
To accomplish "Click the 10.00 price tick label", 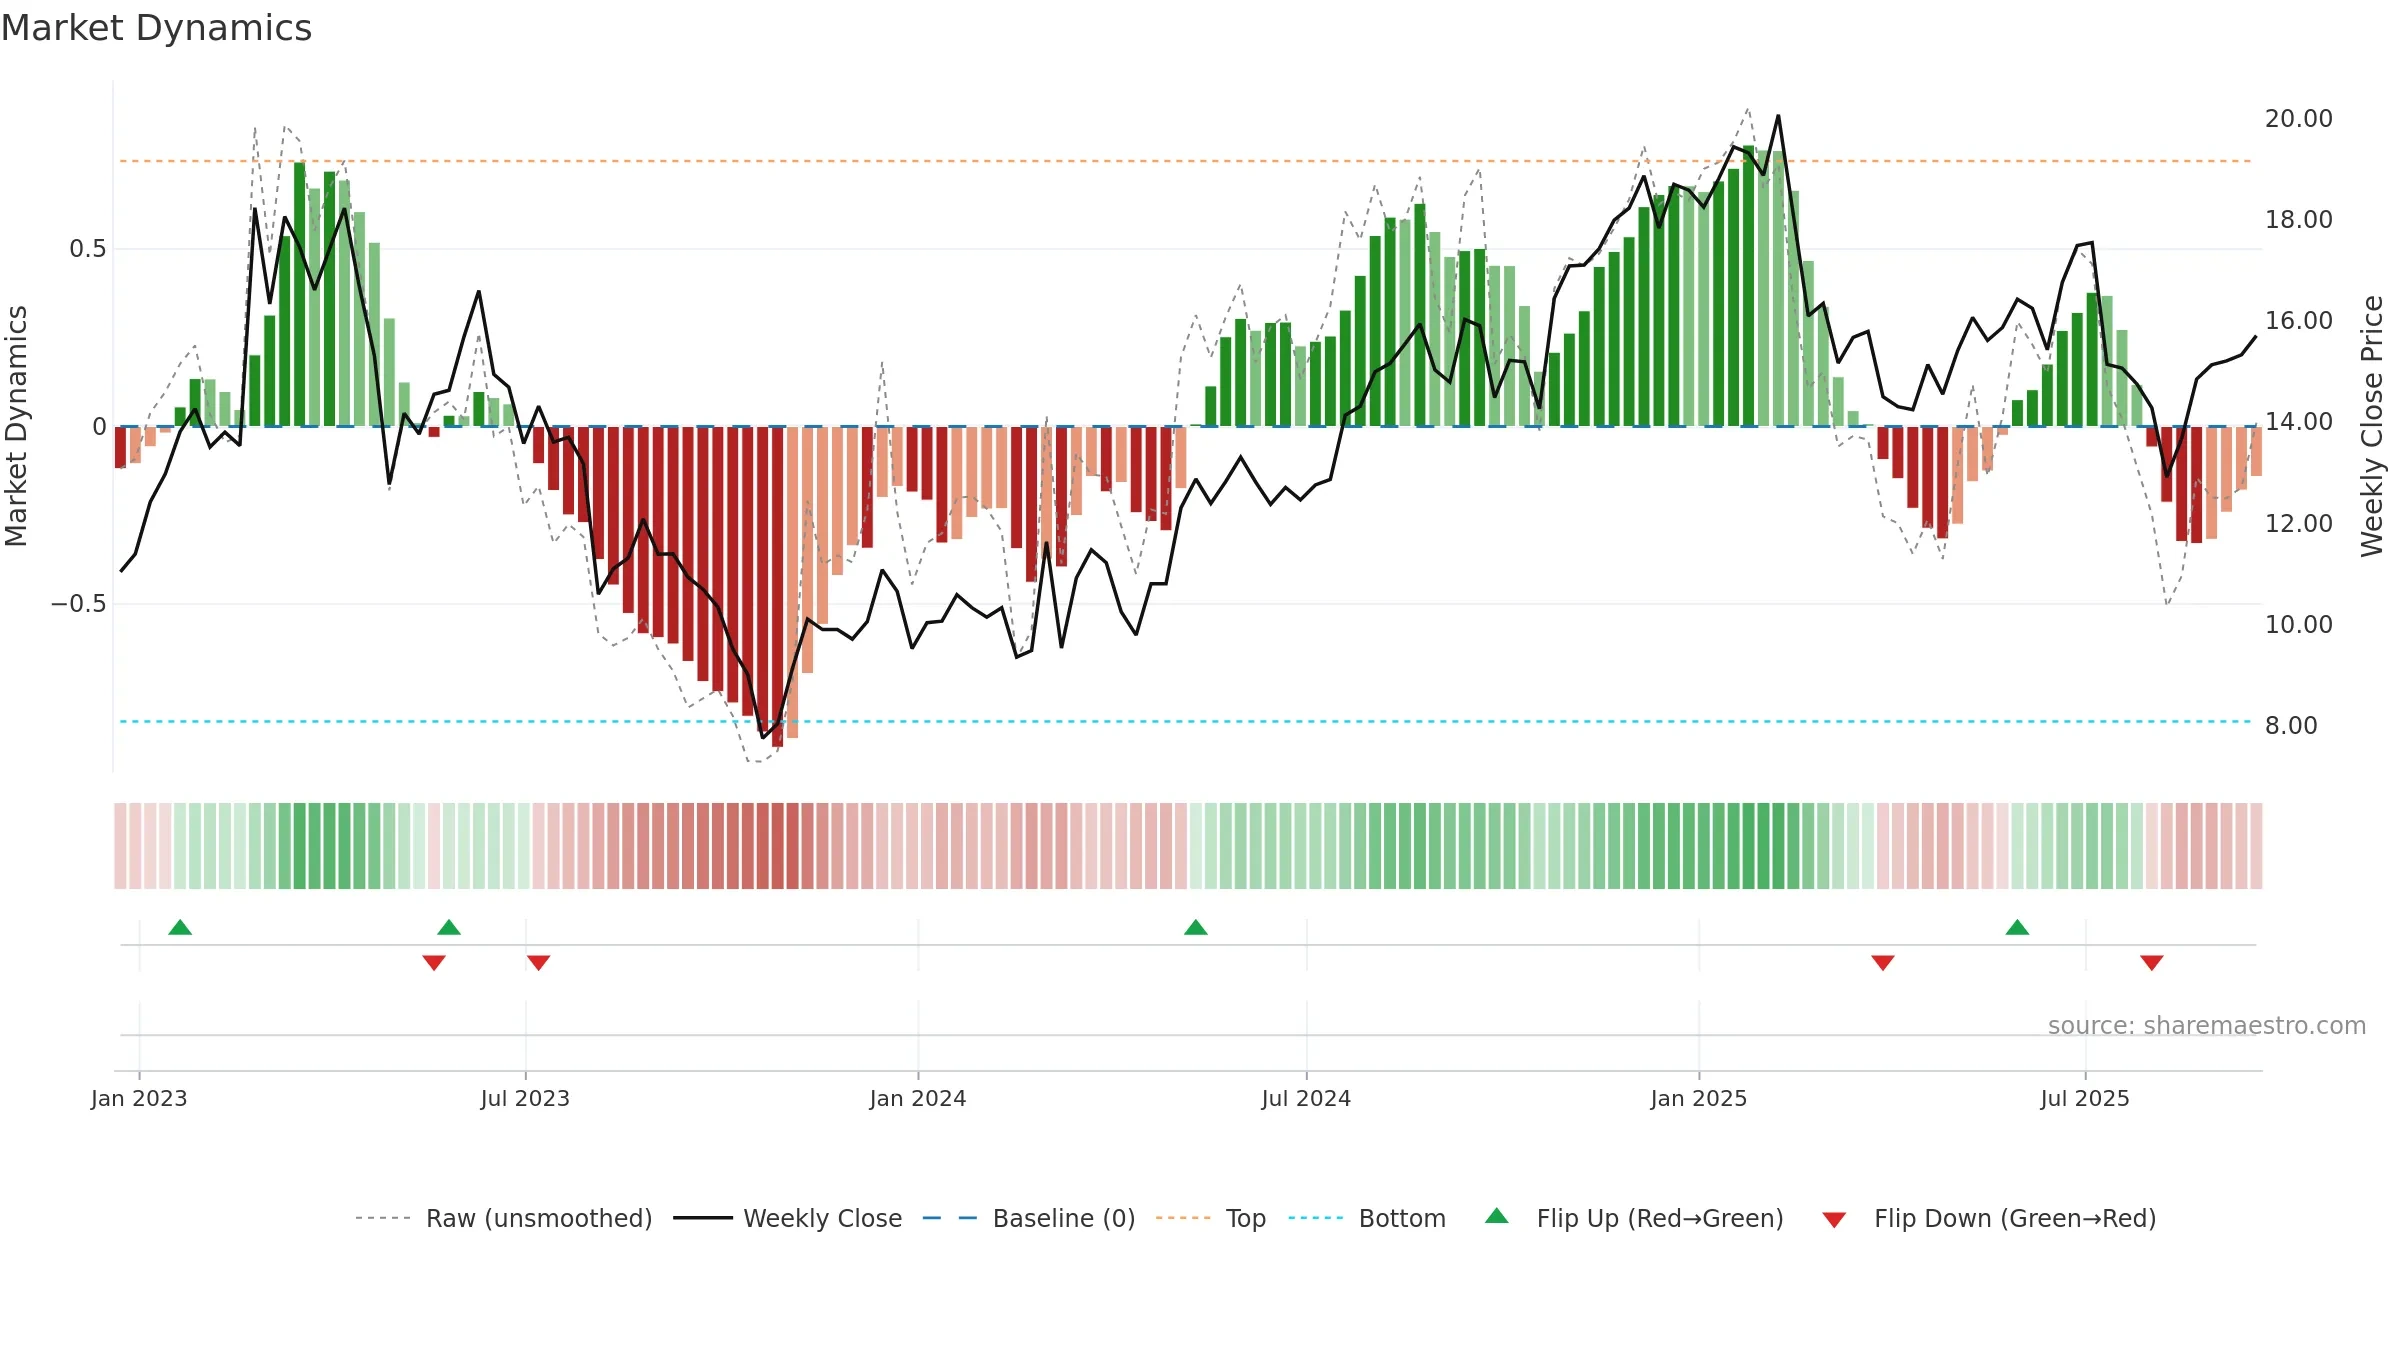I will pos(2299,625).
